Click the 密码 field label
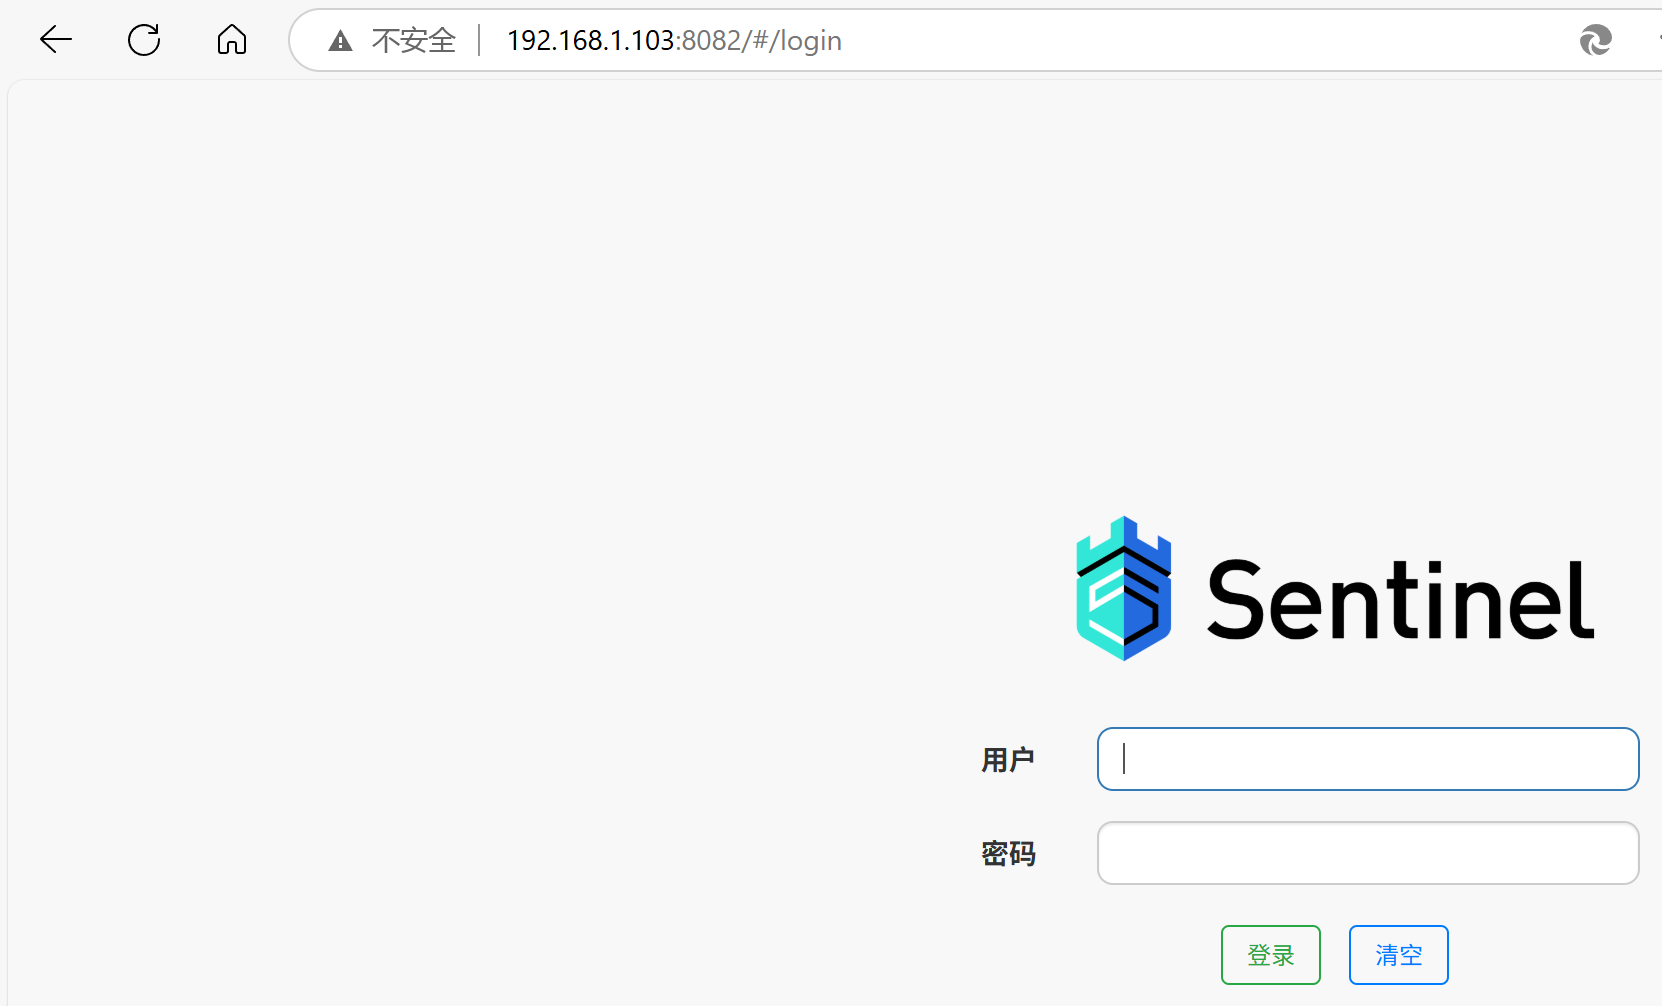Screen dimensions: 1662x1006 click(1008, 854)
